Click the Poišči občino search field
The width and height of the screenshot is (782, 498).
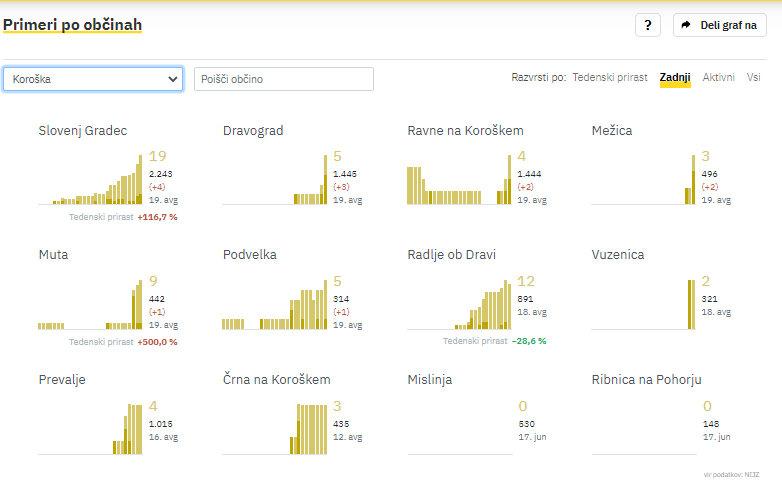click(283, 79)
